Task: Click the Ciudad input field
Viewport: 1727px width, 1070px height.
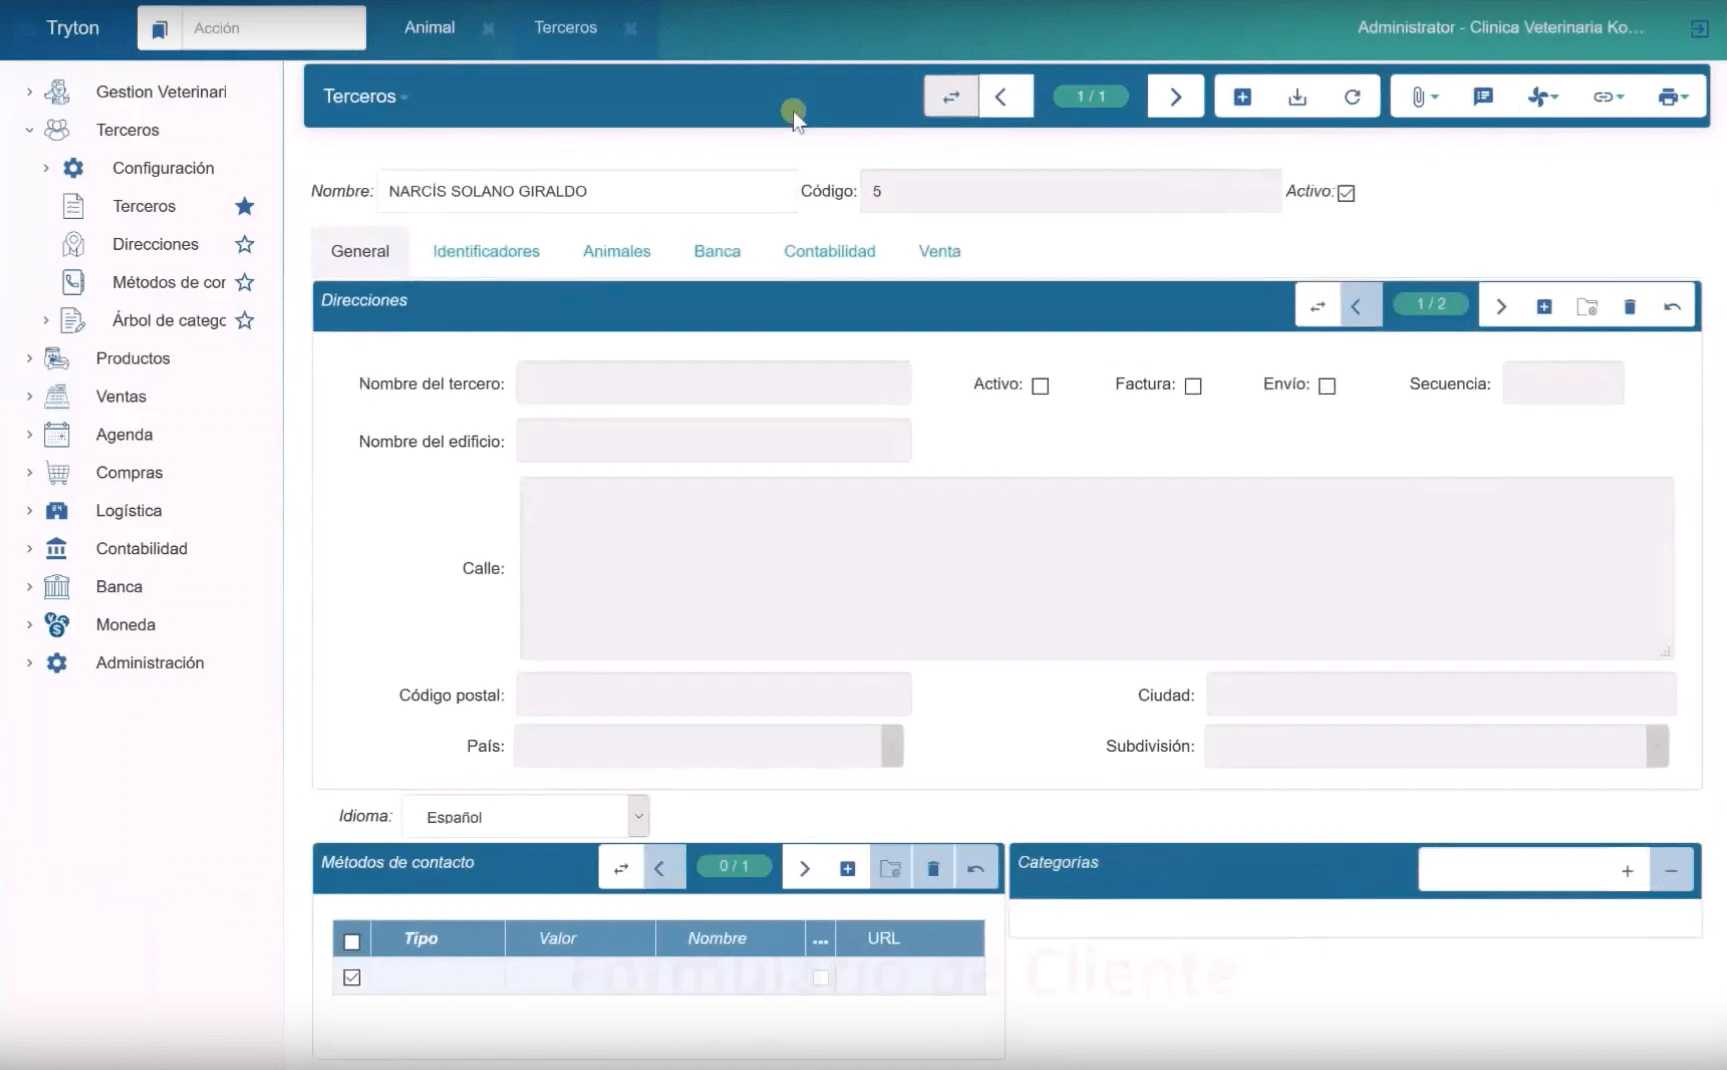Action: tap(1441, 695)
